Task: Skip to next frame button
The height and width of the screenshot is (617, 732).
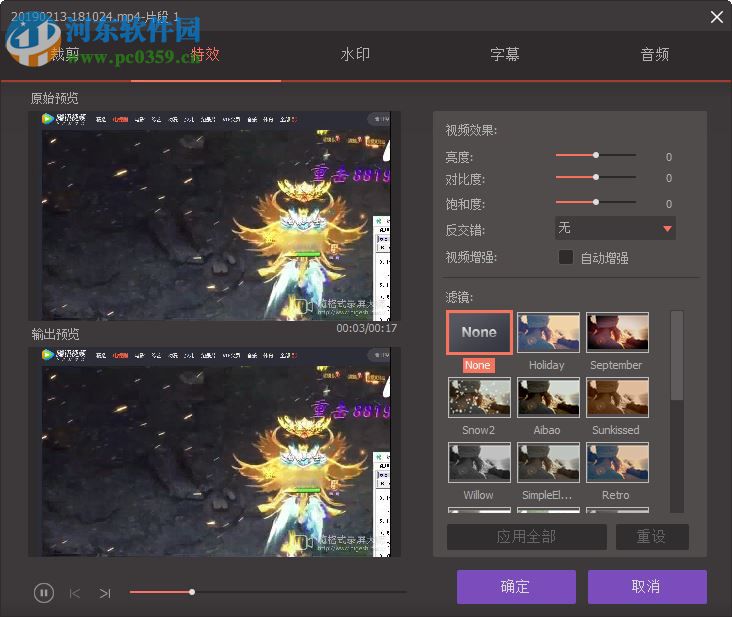Action: (105, 593)
